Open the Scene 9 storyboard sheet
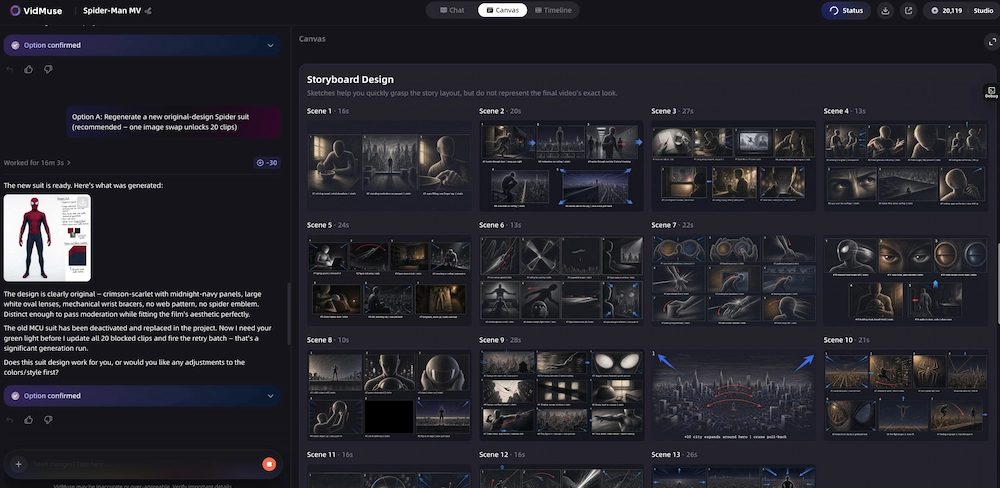 [561, 395]
